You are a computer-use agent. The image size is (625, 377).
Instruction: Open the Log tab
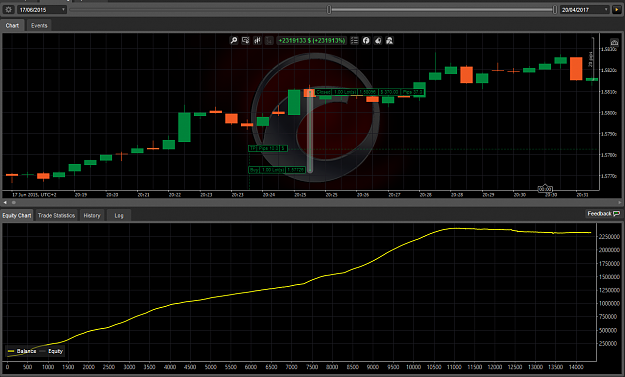click(x=119, y=216)
